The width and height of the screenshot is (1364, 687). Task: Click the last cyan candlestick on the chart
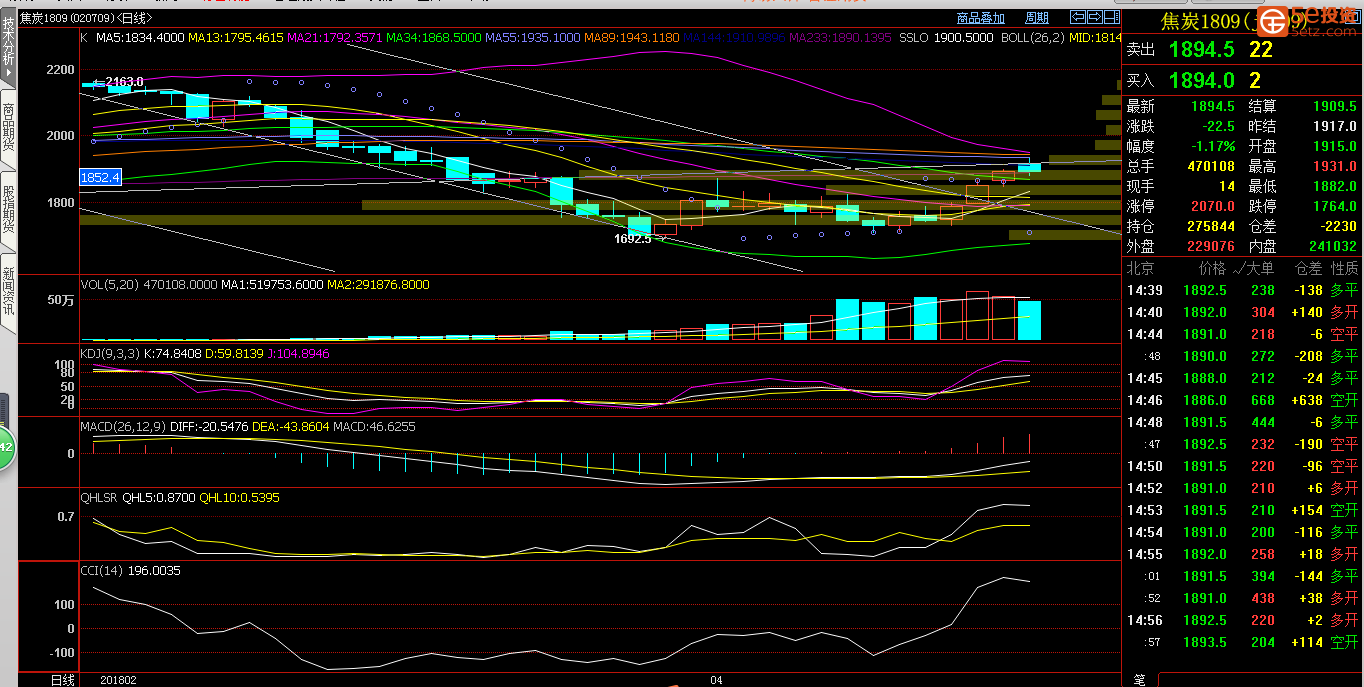pos(1029,167)
